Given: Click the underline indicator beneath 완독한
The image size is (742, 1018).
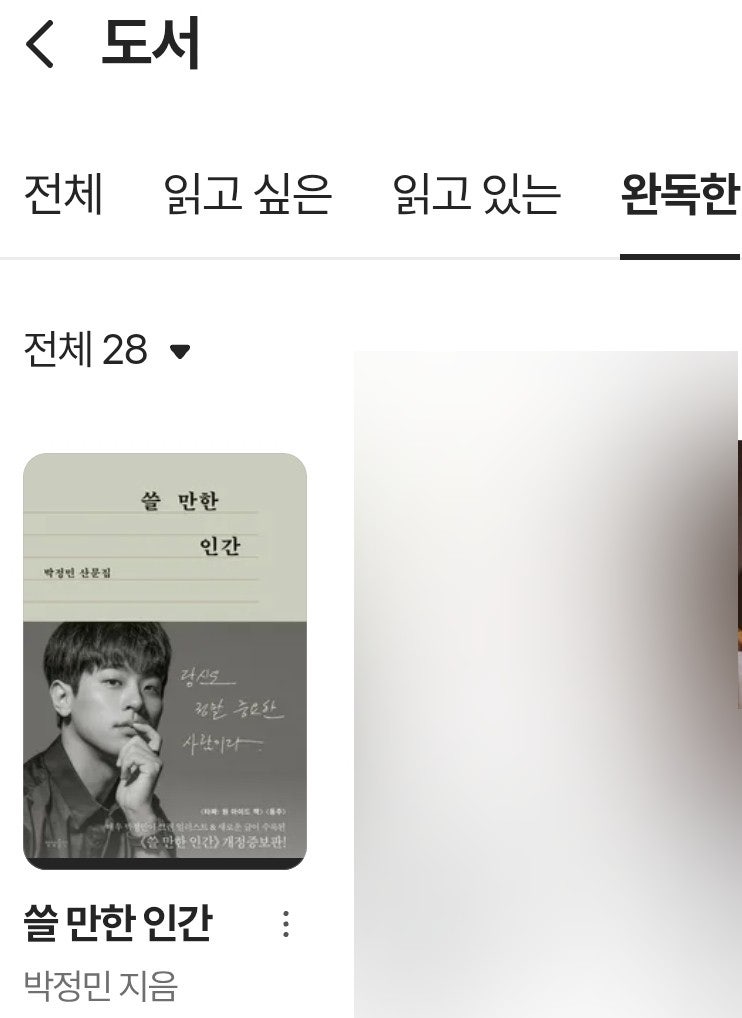Looking at the screenshot, I should pyautogui.click(x=680, y=257).
